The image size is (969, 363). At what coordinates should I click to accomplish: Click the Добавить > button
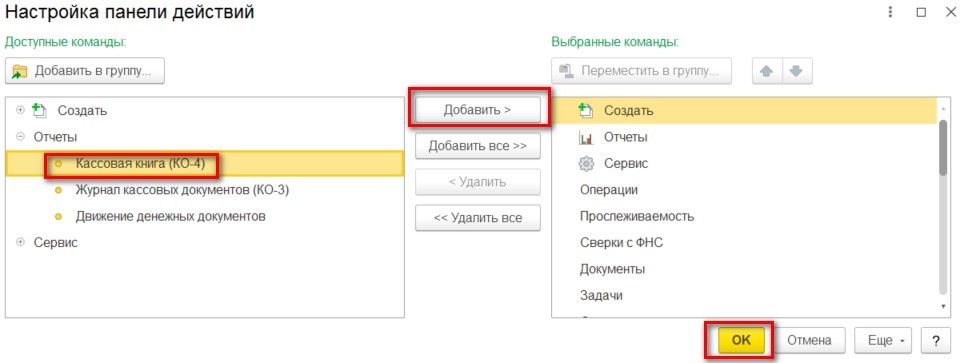(x=477, y=110)
